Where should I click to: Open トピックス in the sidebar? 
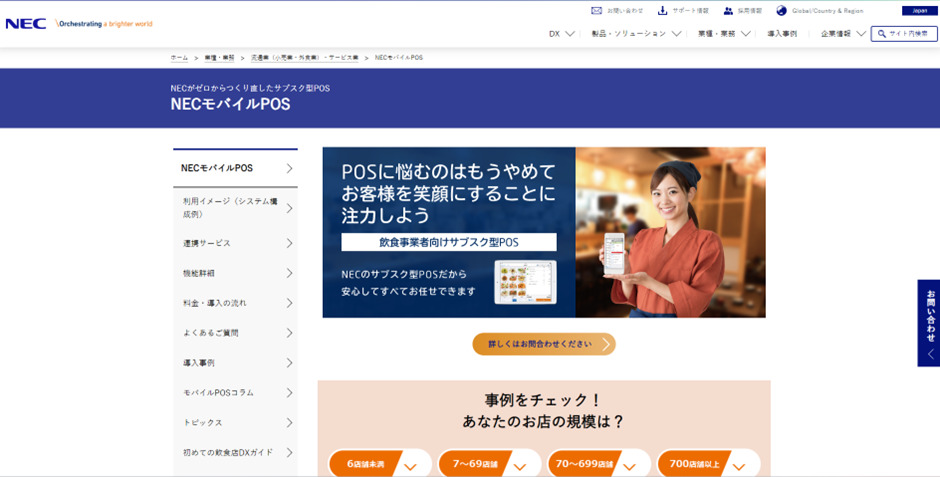point(236,423)
